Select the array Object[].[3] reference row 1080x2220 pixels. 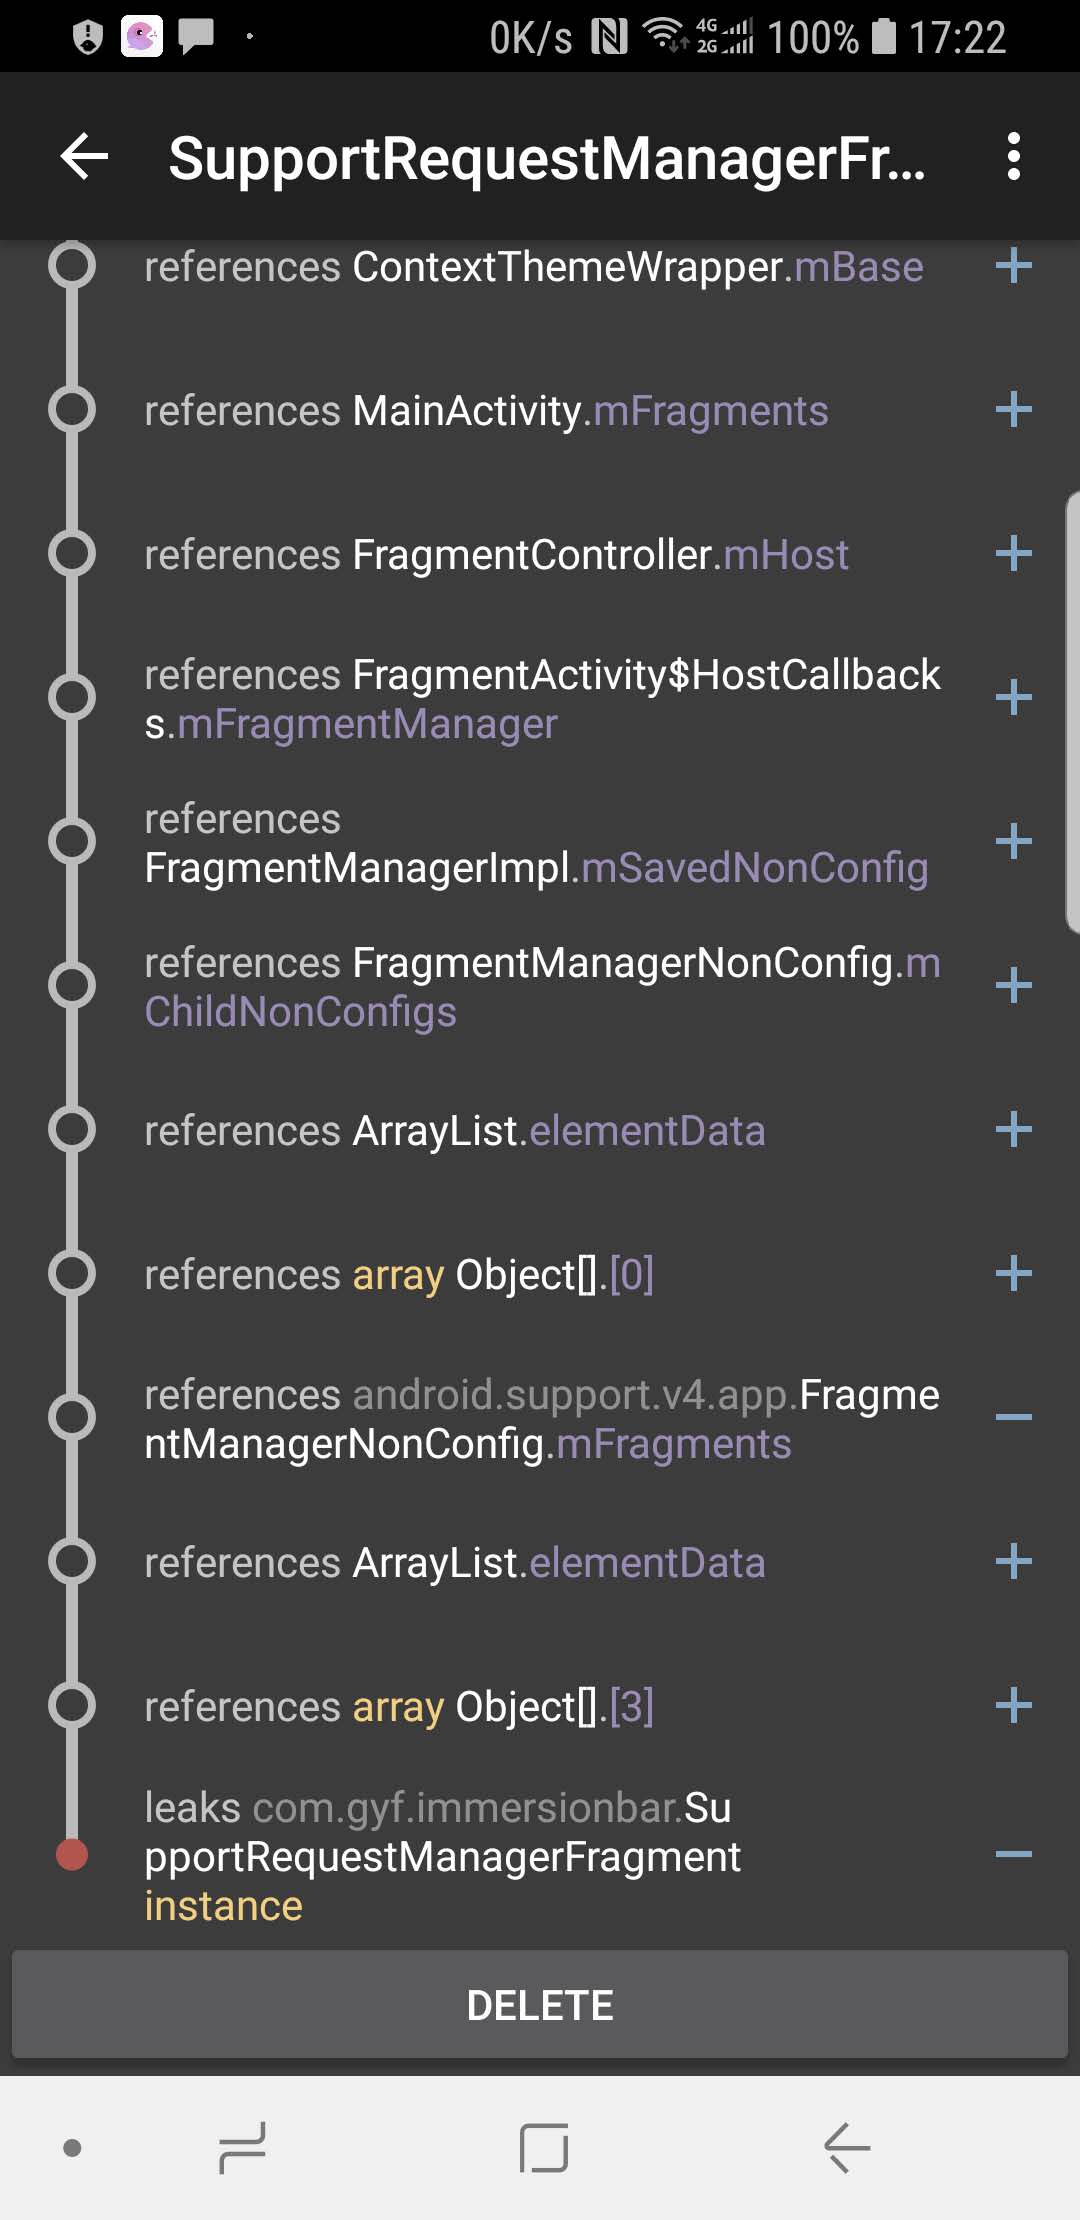[500, 1706]
